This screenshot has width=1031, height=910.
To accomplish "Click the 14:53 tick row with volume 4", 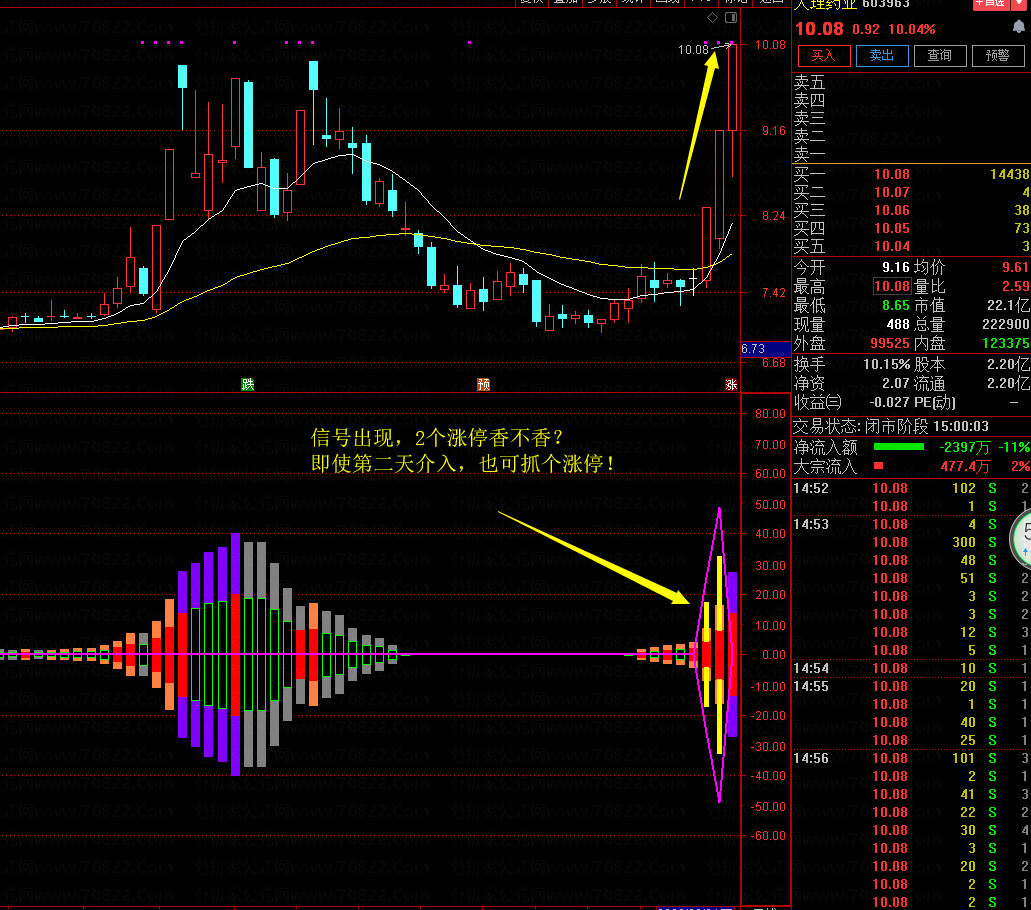I will pos(911,525).
